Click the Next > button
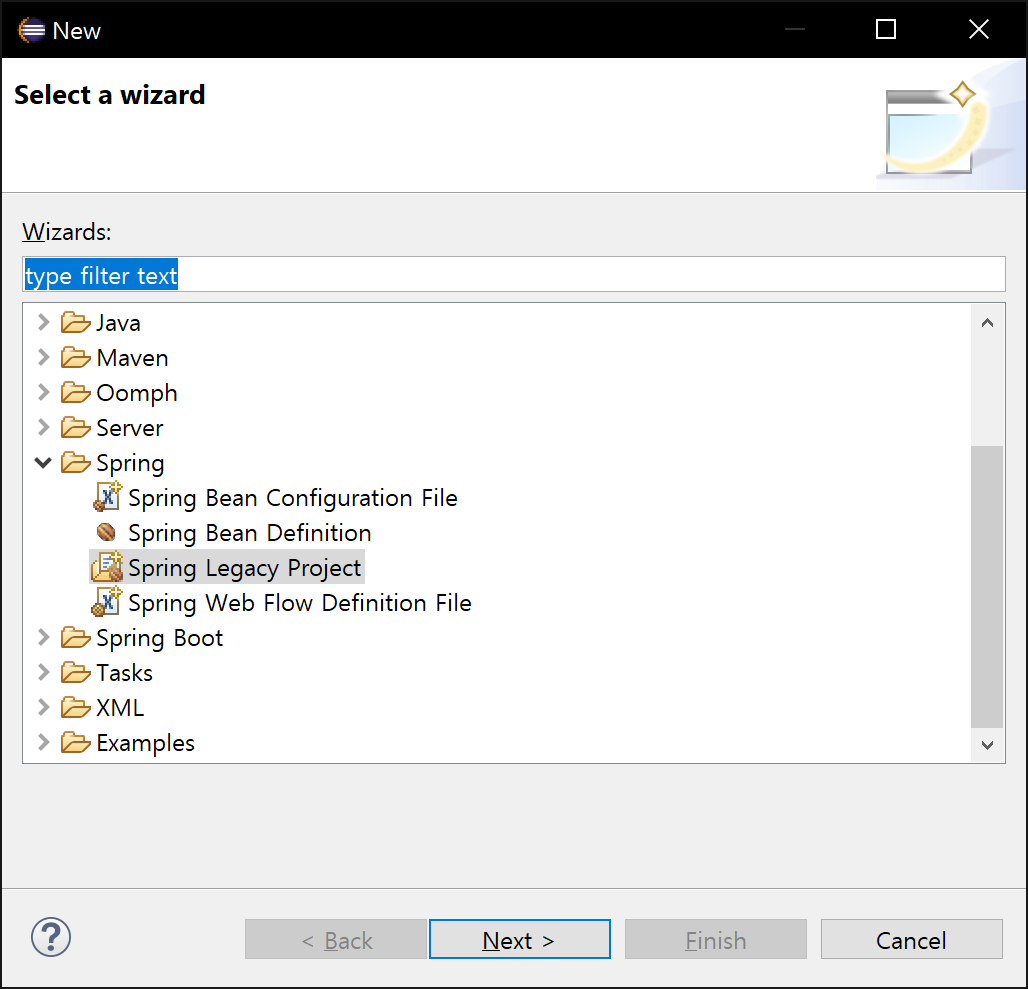The image size is (1028, 989). point(519,939)
